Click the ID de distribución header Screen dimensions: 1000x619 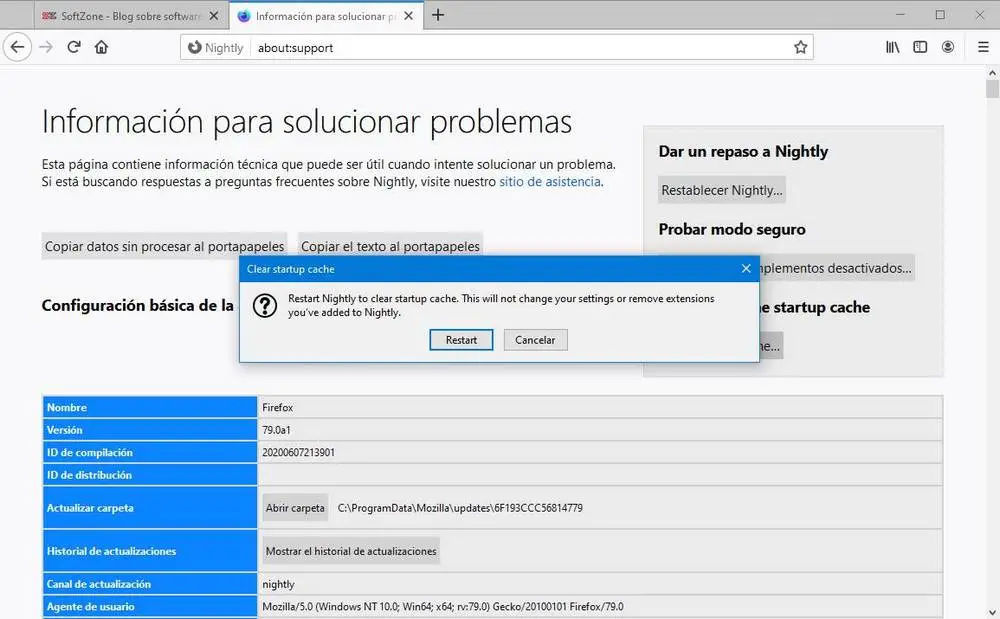coord(150,475)
